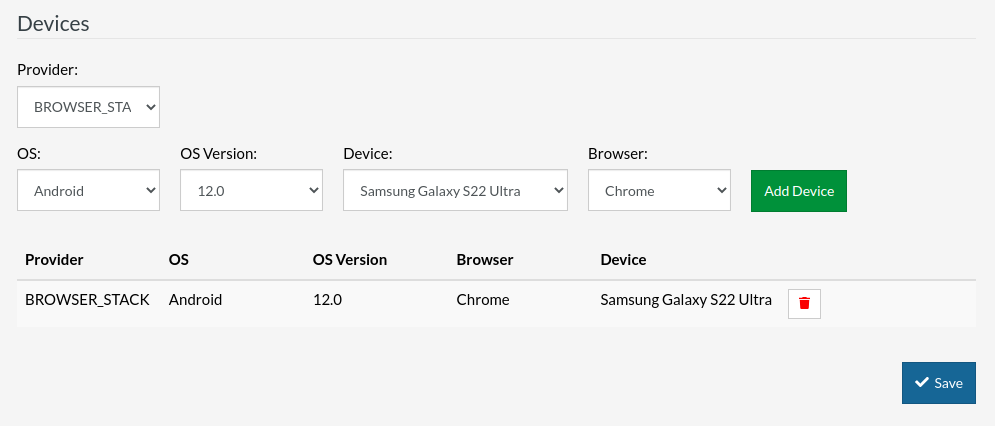This screenshot has width=995, height=426.
Task: Click the Save button
Action: tap(938, 383)
